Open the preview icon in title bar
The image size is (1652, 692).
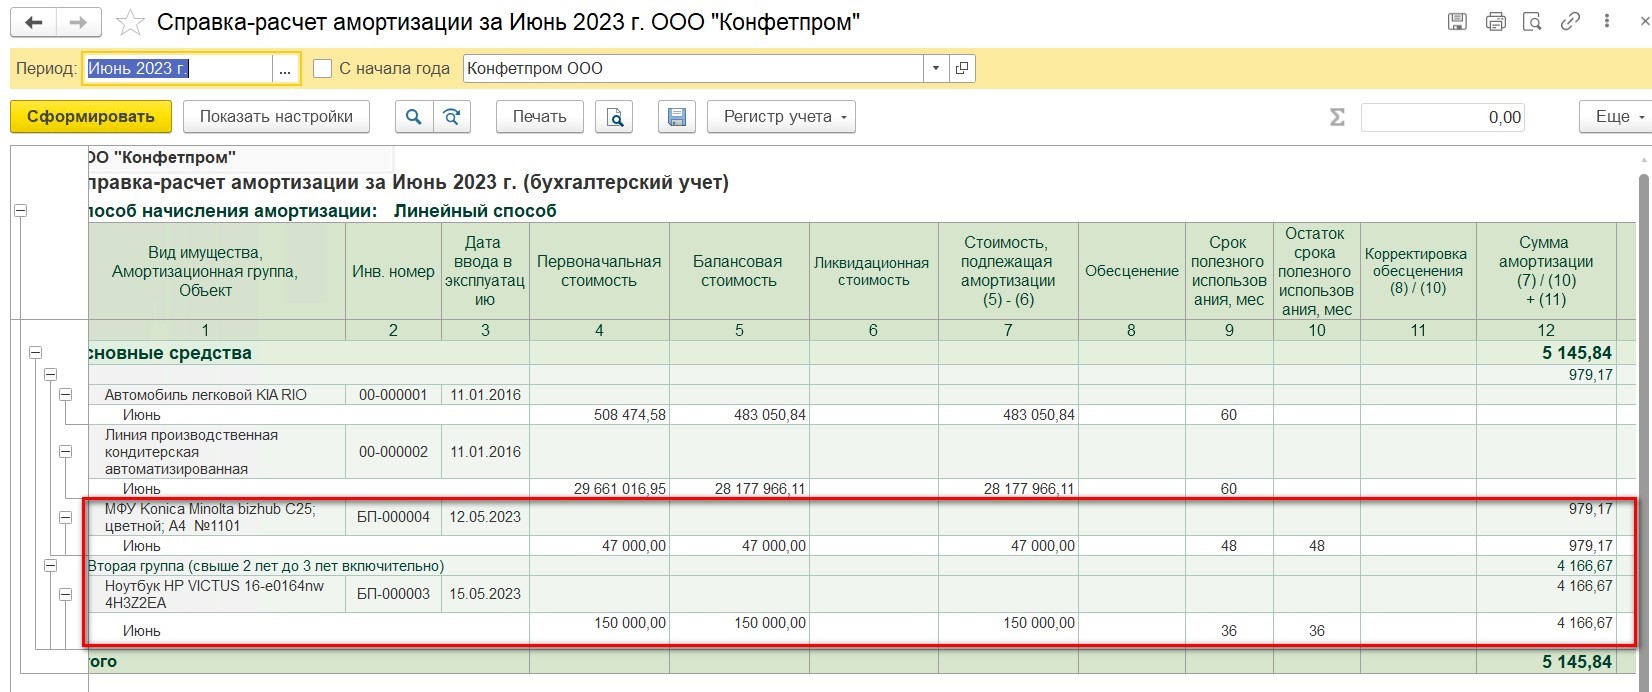1532,21
